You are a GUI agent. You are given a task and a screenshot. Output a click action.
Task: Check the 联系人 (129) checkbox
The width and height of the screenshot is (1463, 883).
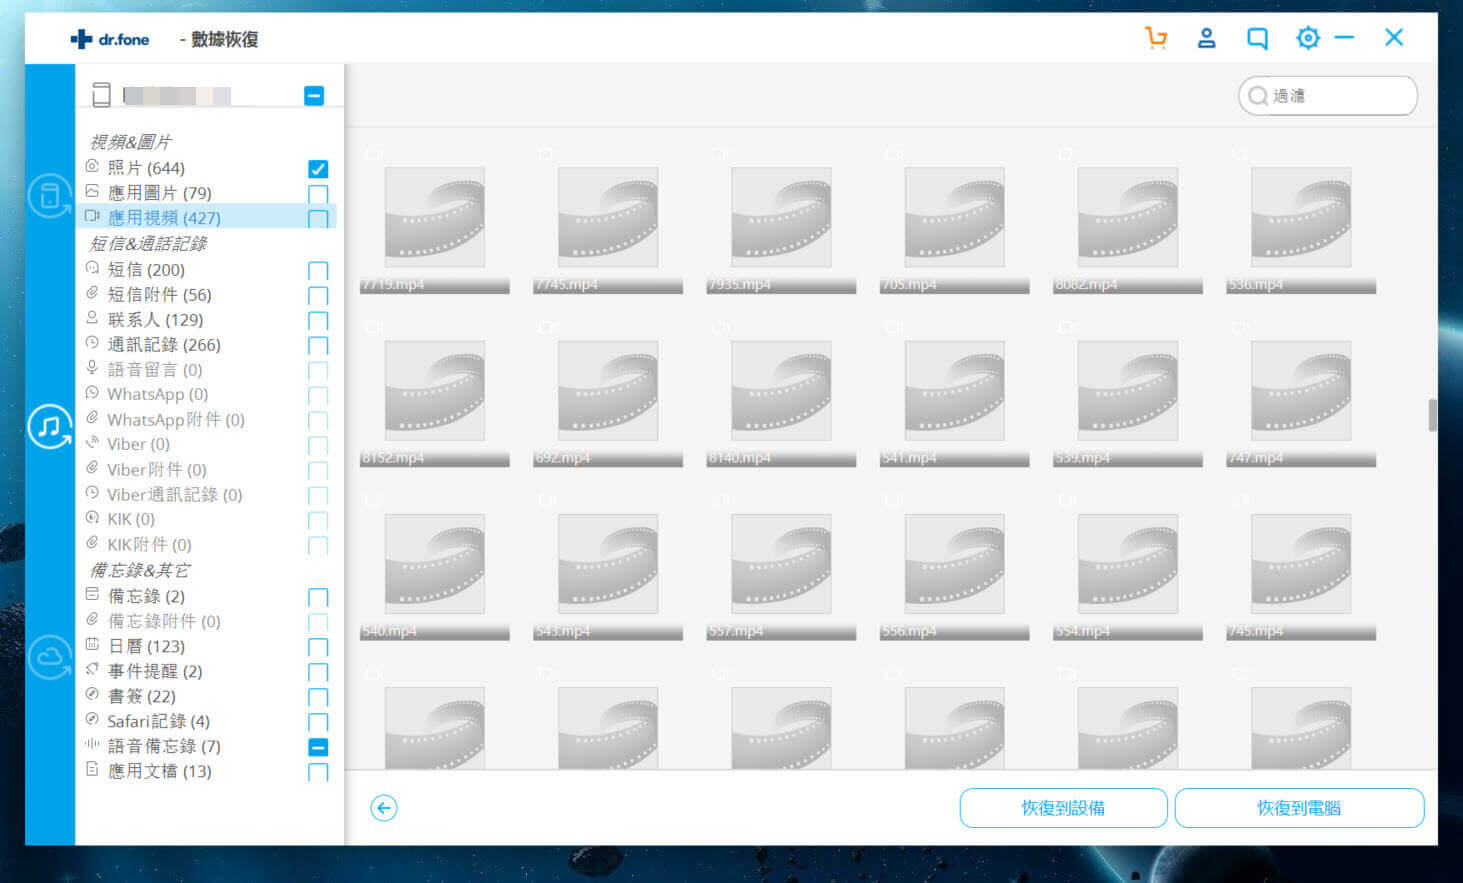tap(318, 321)
